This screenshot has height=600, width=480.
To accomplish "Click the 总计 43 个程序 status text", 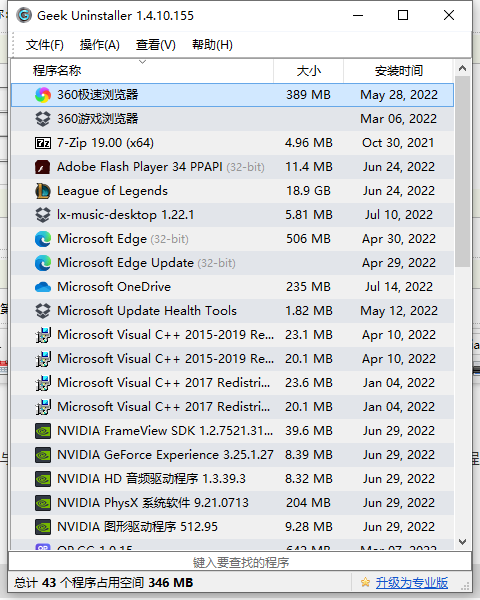I will coord(103,583).
